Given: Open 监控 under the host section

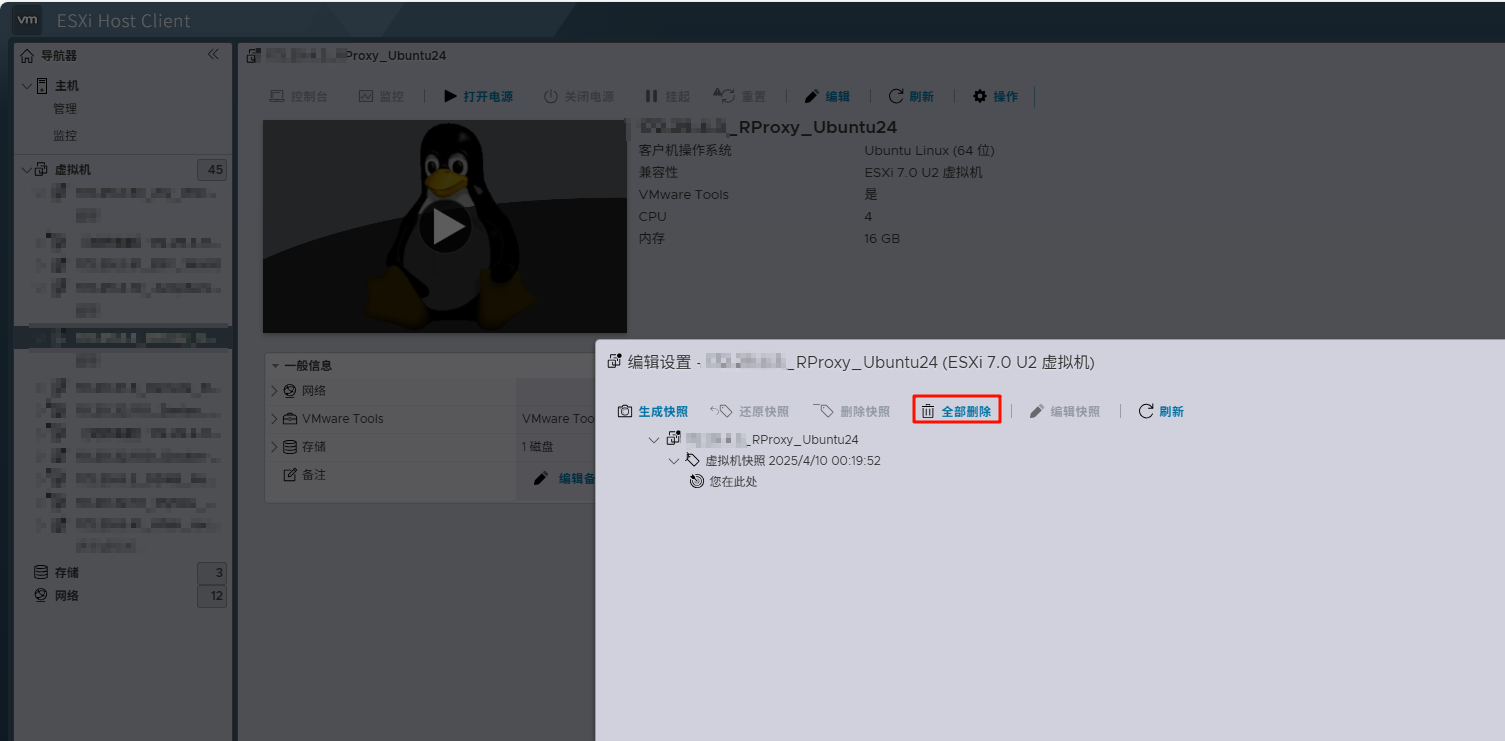Looking at the screenshot, I should coord(65,136).
